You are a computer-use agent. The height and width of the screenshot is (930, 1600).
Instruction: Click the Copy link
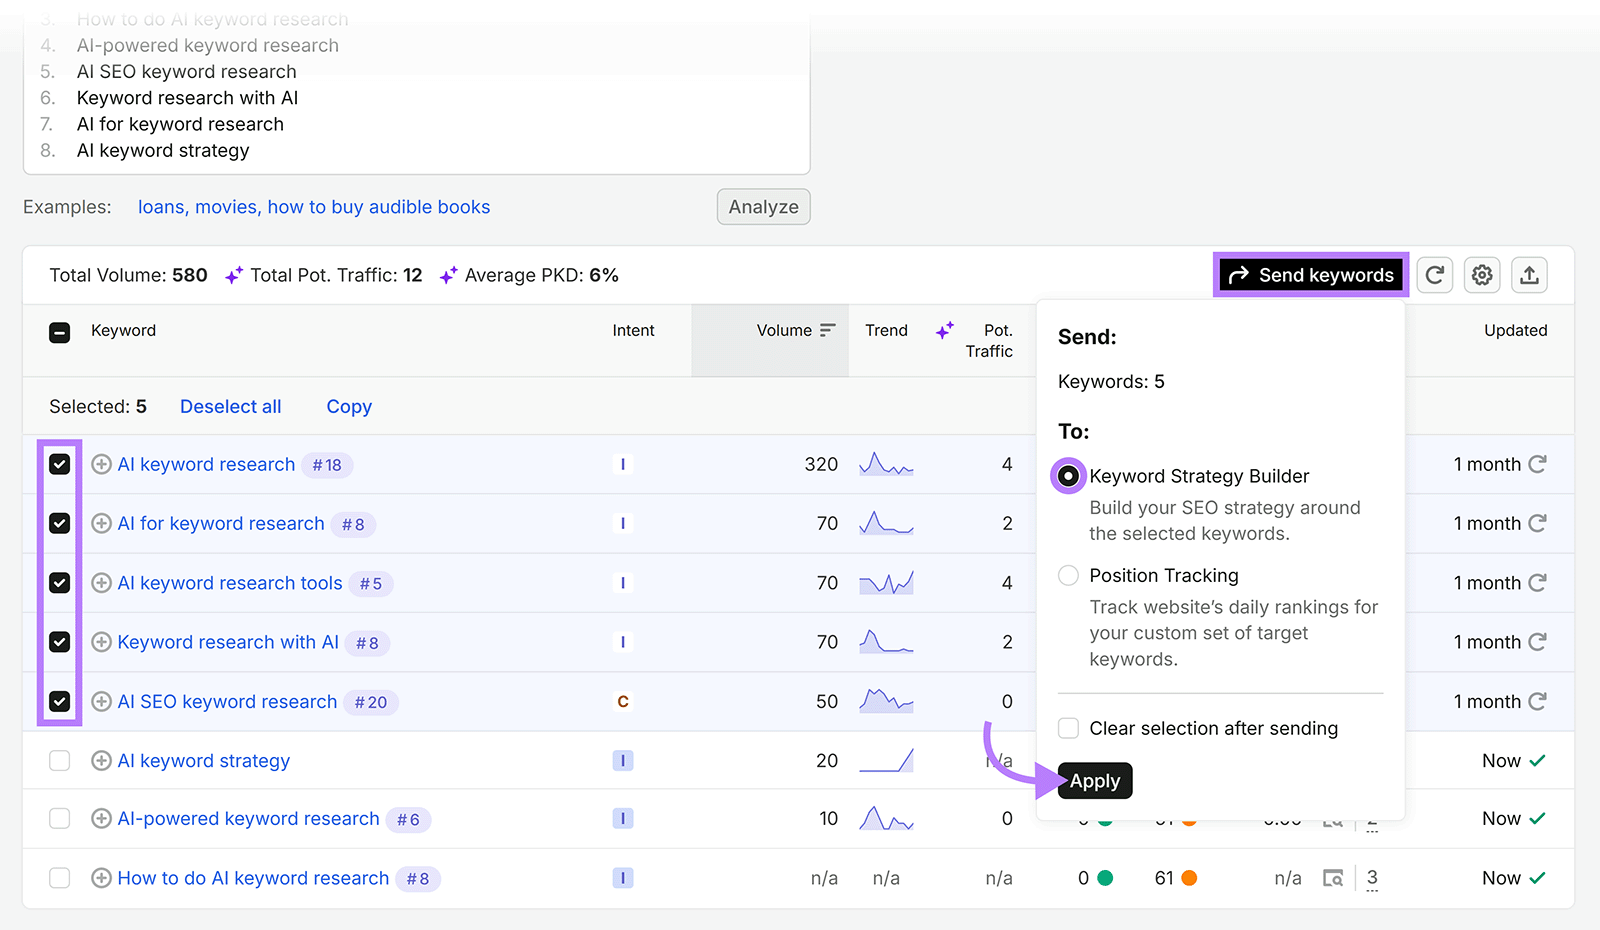(x=349, y=407)
